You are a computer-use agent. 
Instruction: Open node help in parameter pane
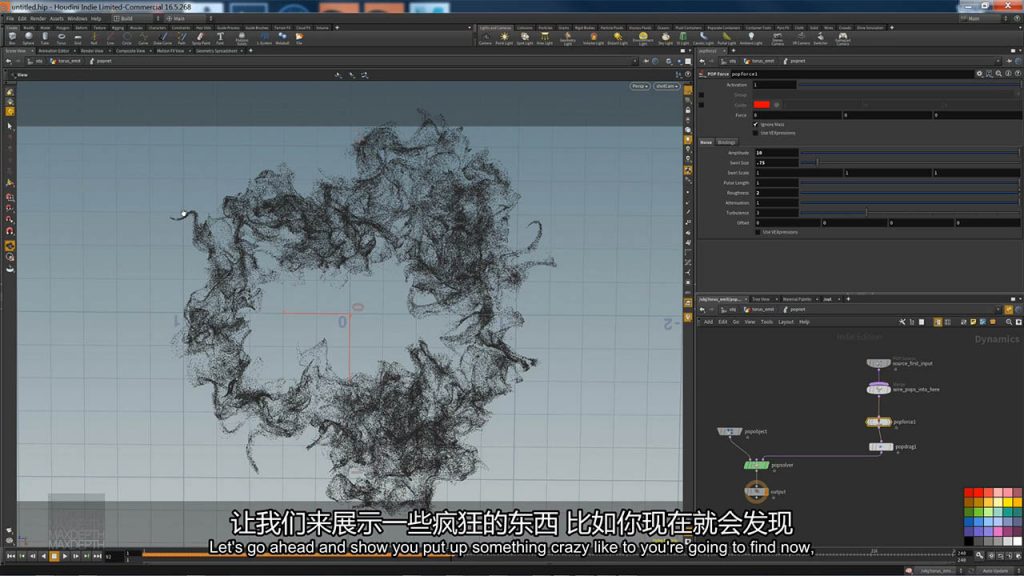click(x=1017, y=74)
